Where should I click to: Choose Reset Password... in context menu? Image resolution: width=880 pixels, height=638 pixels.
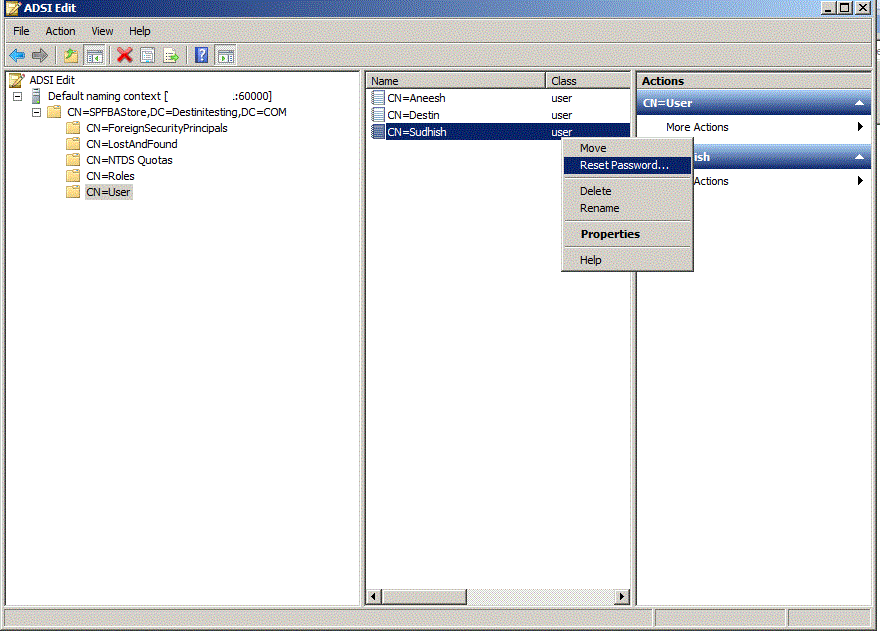click(x=627, y=166)
